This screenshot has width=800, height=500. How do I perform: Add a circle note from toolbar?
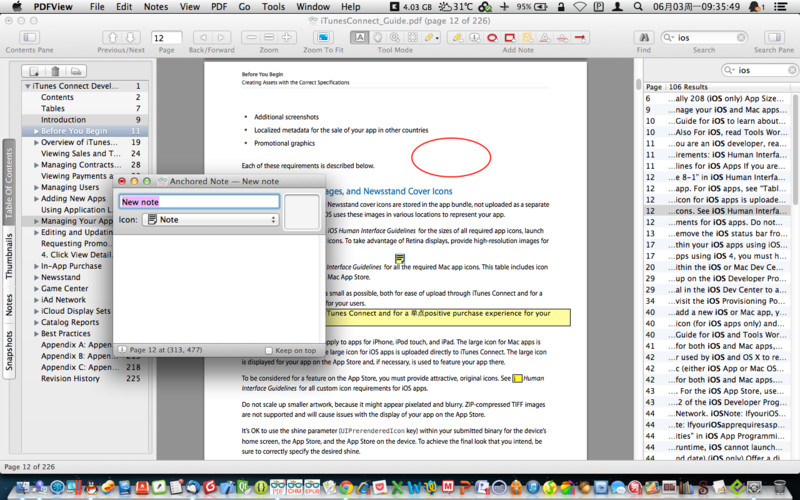(492, 38)
